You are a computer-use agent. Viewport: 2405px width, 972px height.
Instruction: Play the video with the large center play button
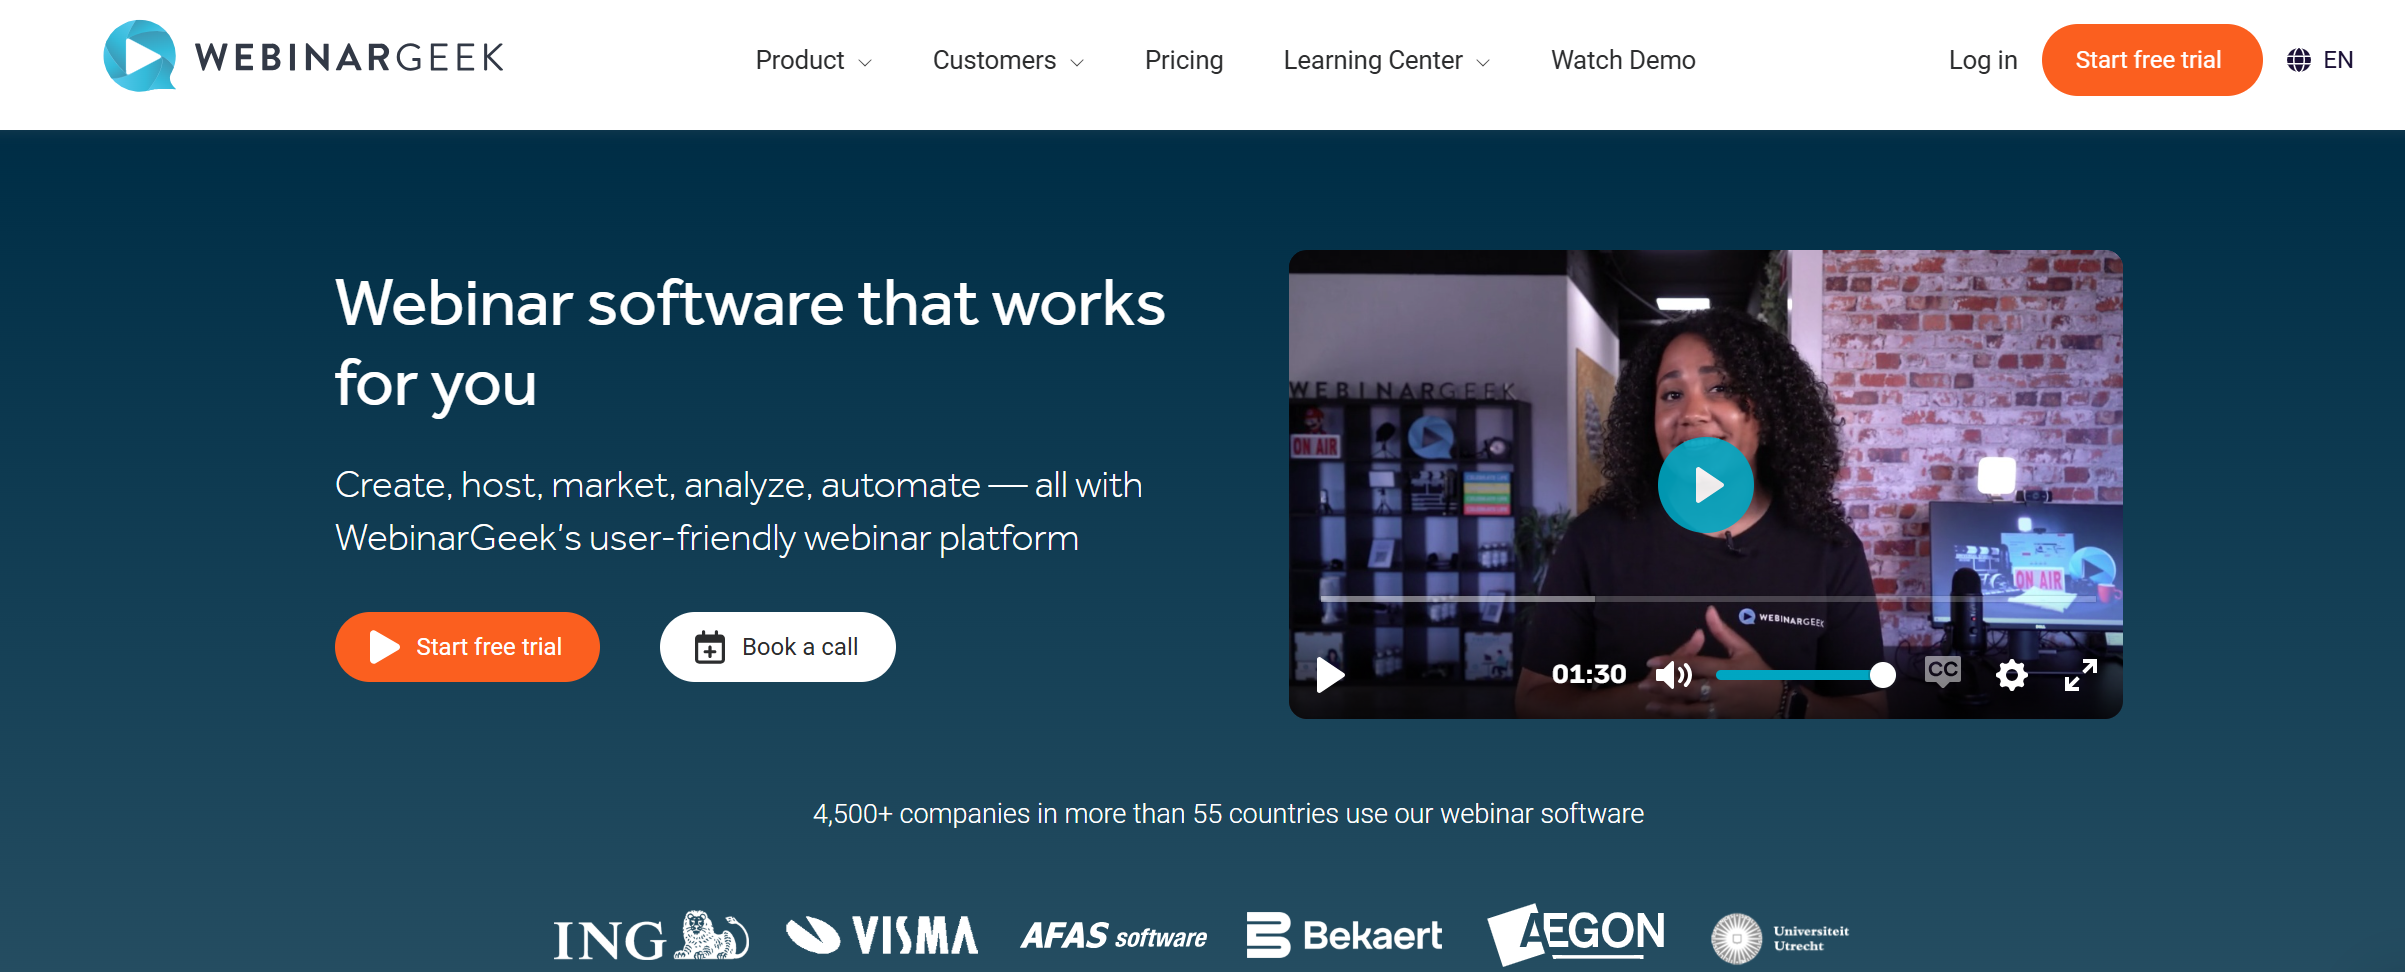pyautogui.click(x=1705, y=485)
